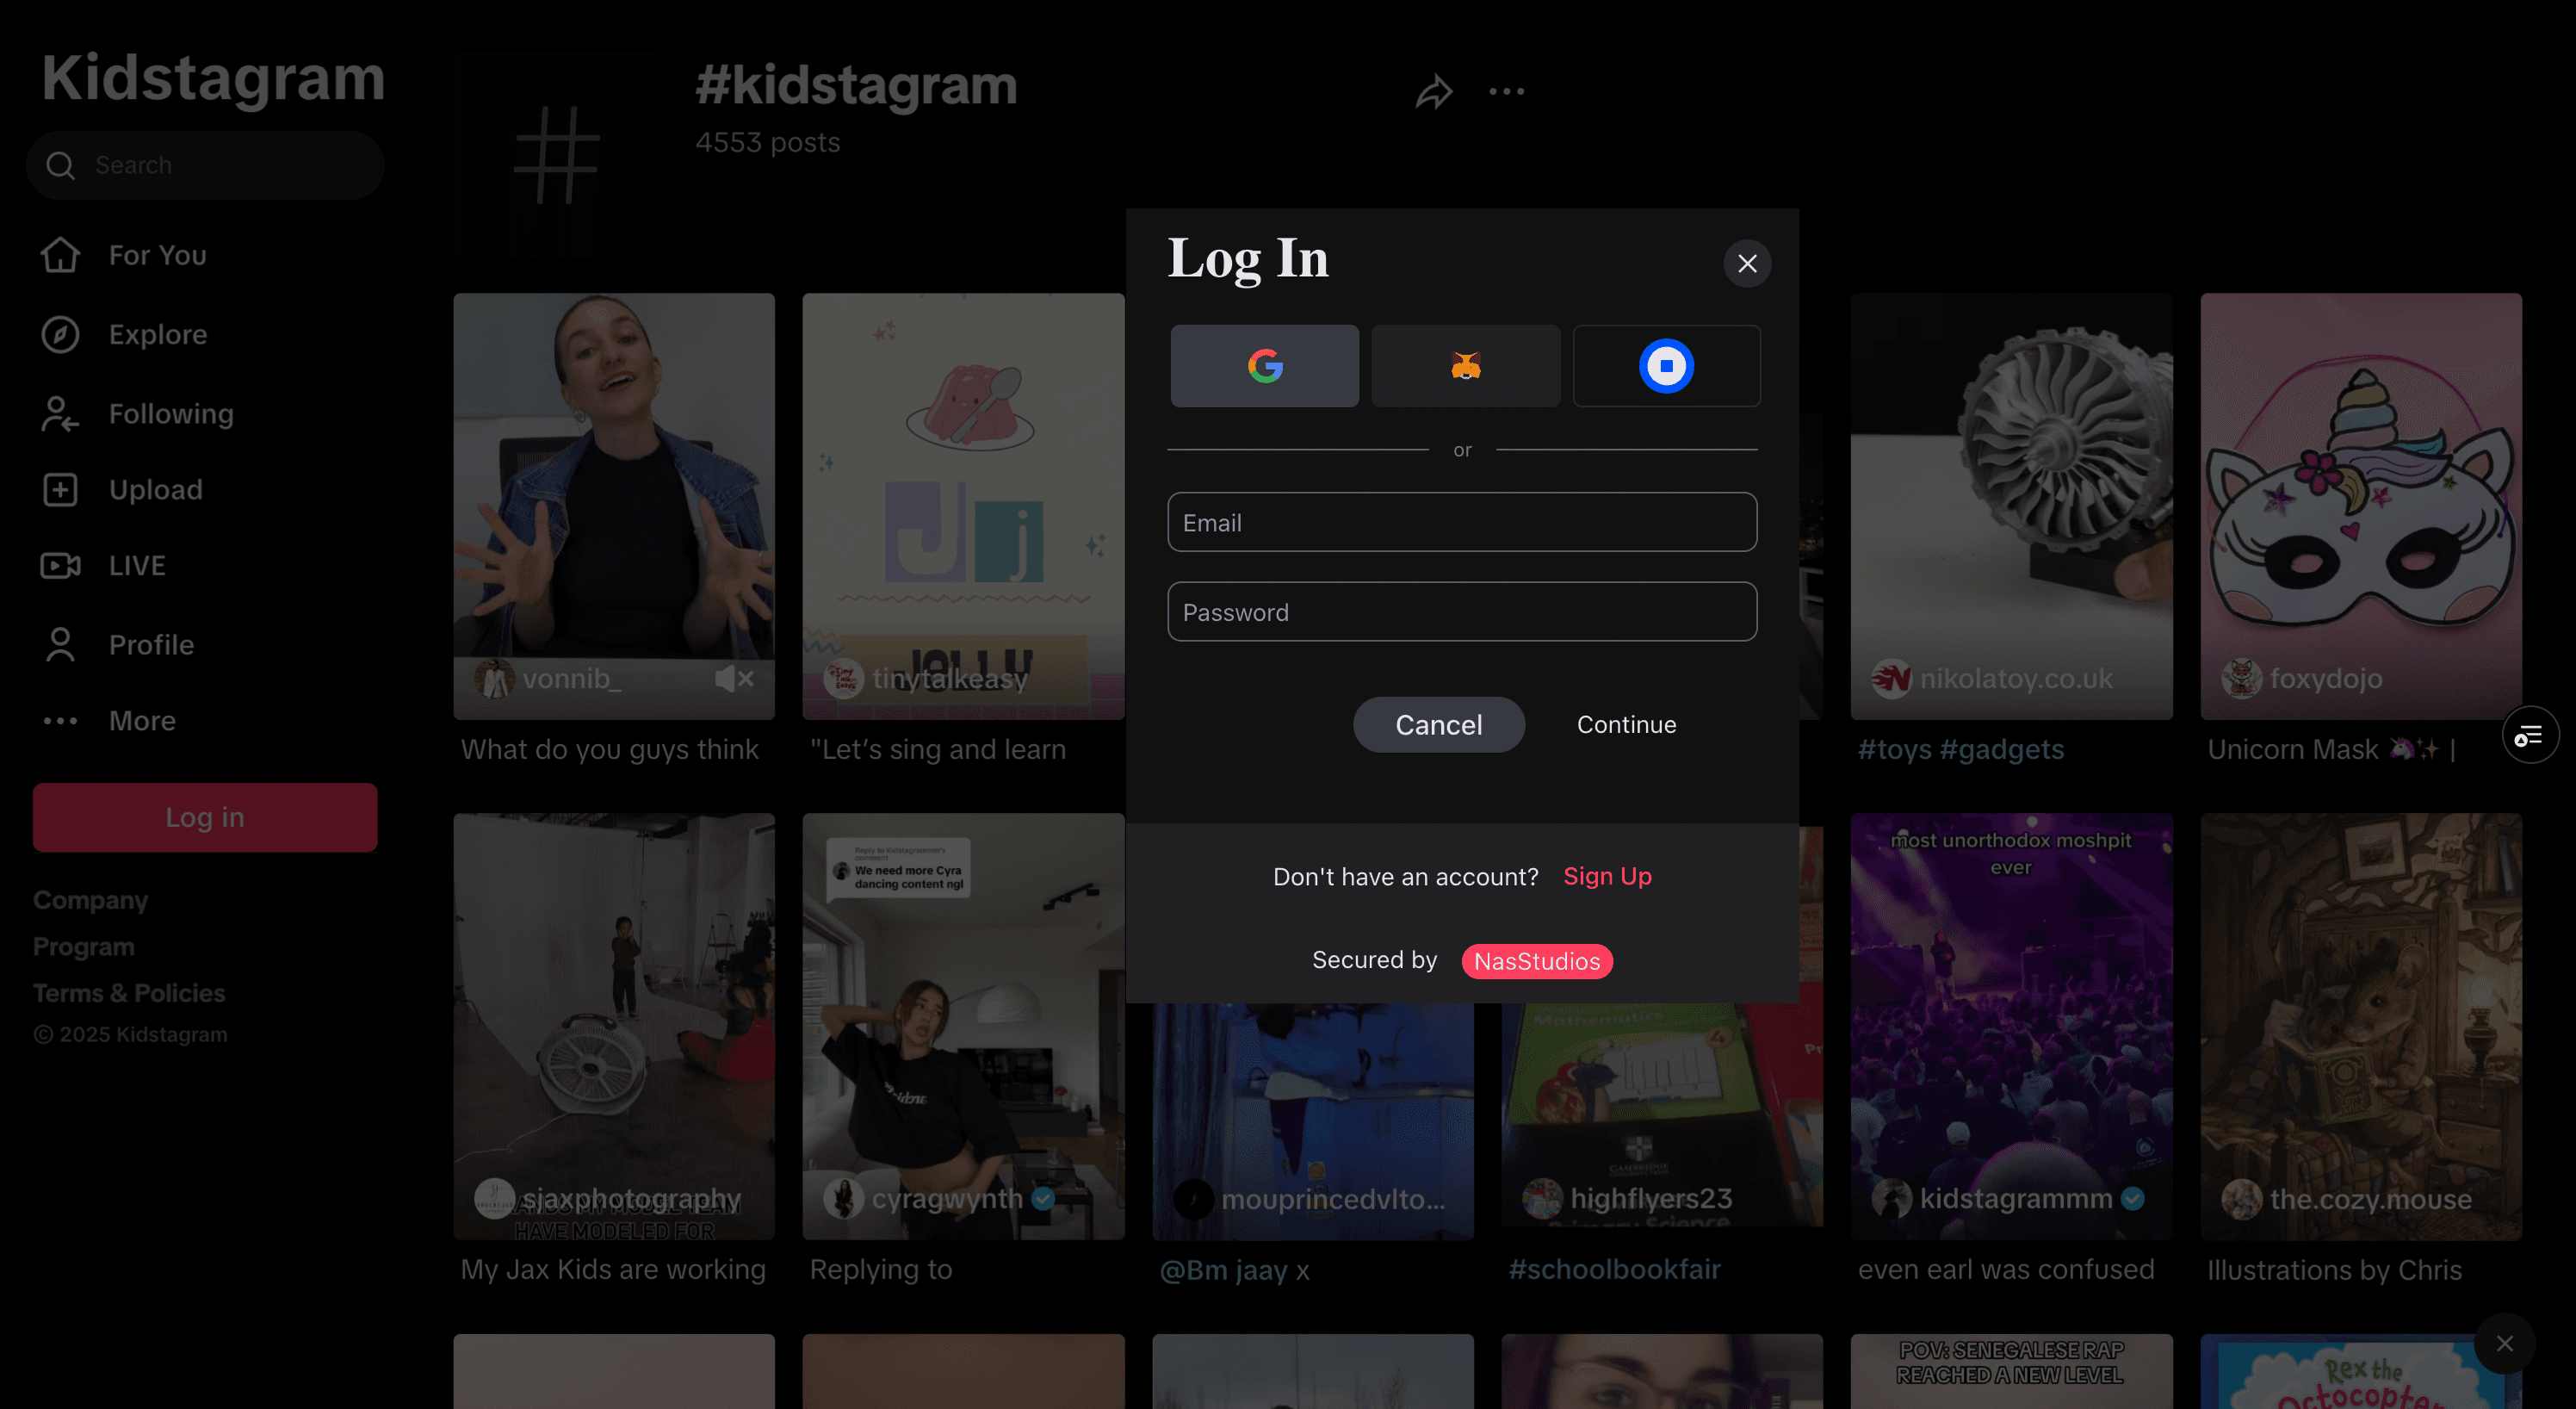This screenshot has height=1409, width=2576.
Task: Expand the Terms & Policies footer section
Action: coord(129,993)
